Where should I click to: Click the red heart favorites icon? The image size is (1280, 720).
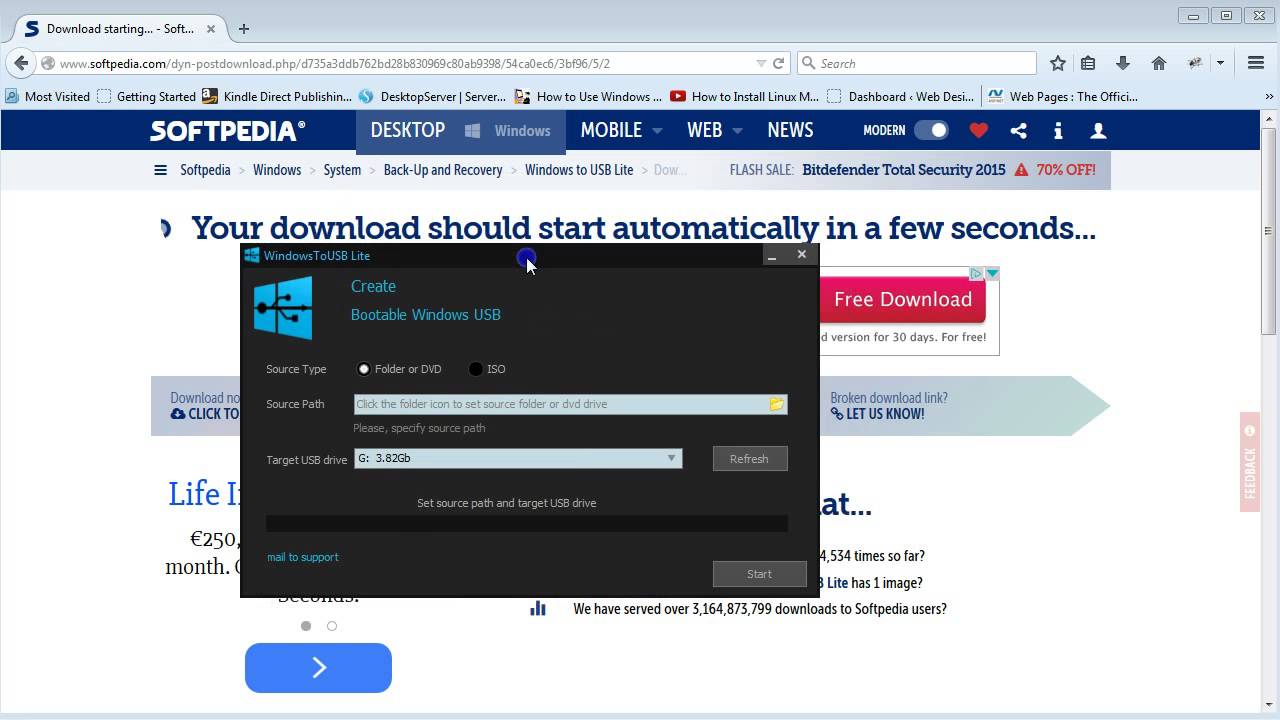tap(979, 131)
